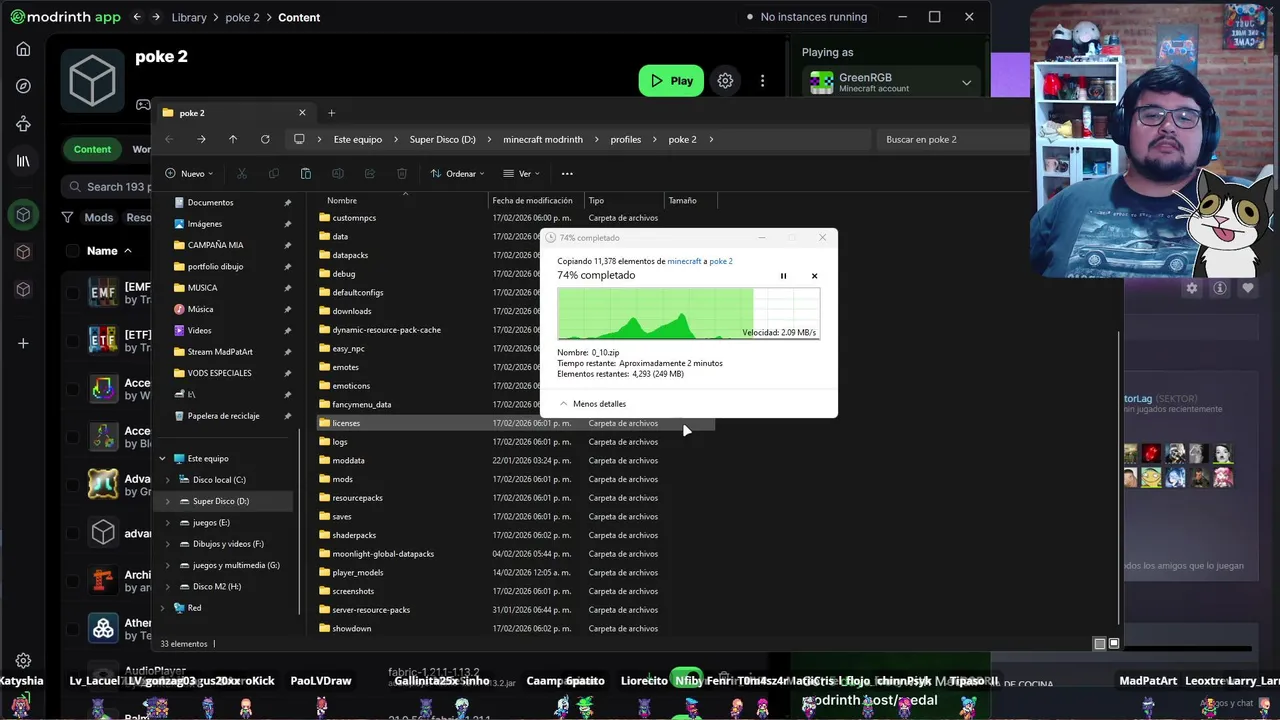The image size is (1280, 720).
Task: Expand juegos (E:) drive arrow
Action: pos(167,523)
